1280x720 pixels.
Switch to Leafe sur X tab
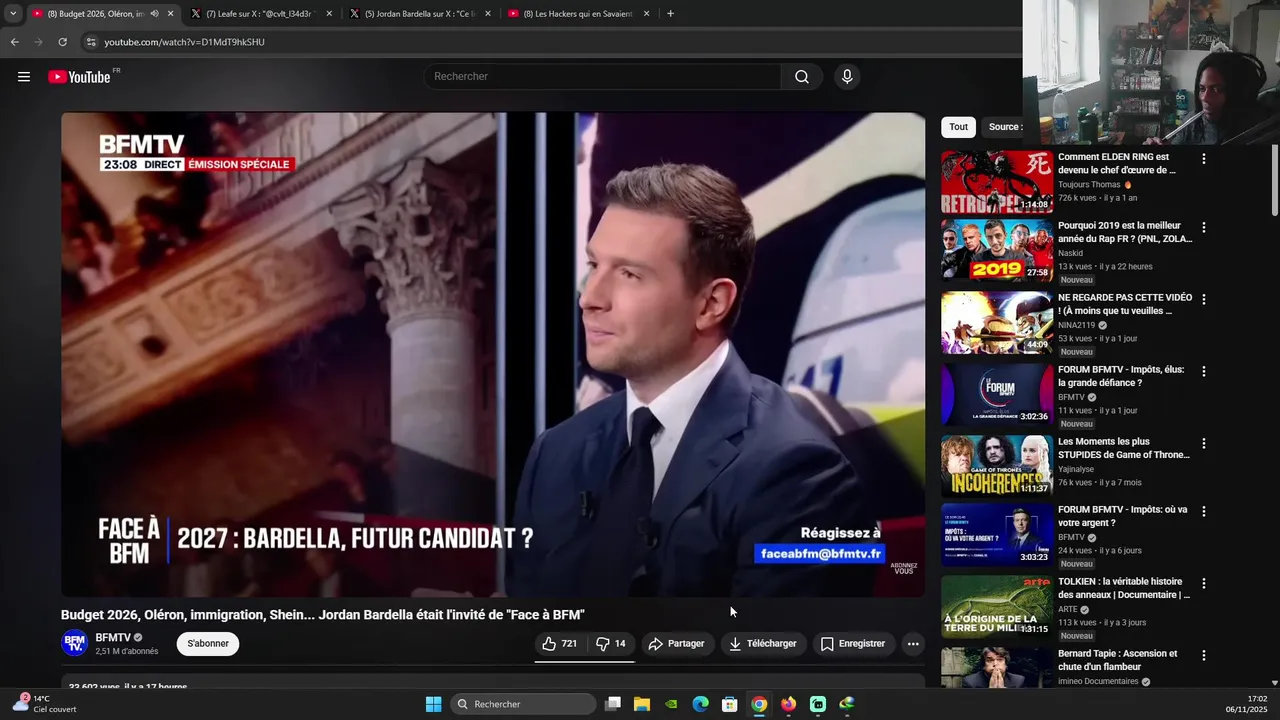259,14
